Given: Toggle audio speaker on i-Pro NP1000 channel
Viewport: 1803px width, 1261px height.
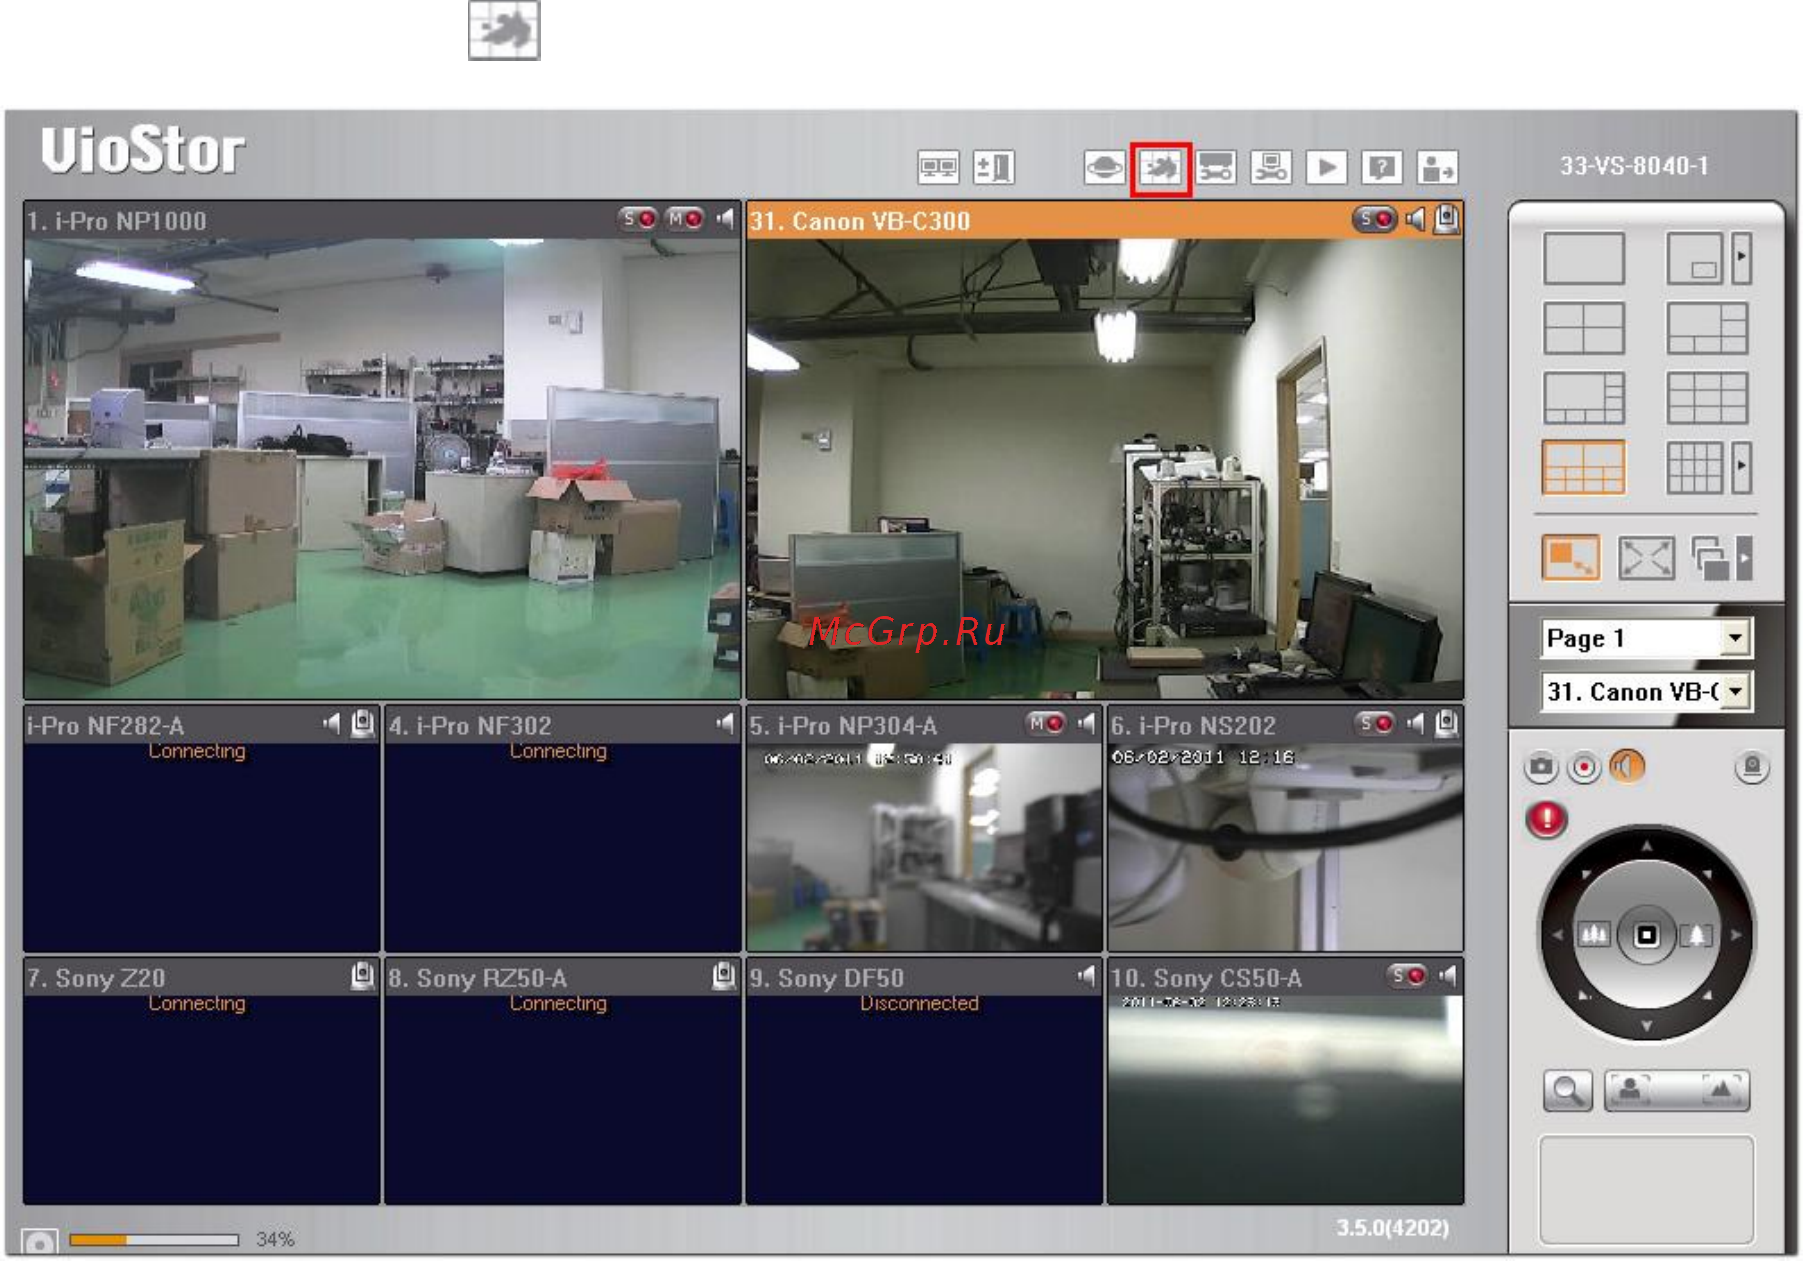Looking at the screenshot, I should pos(726,219).
